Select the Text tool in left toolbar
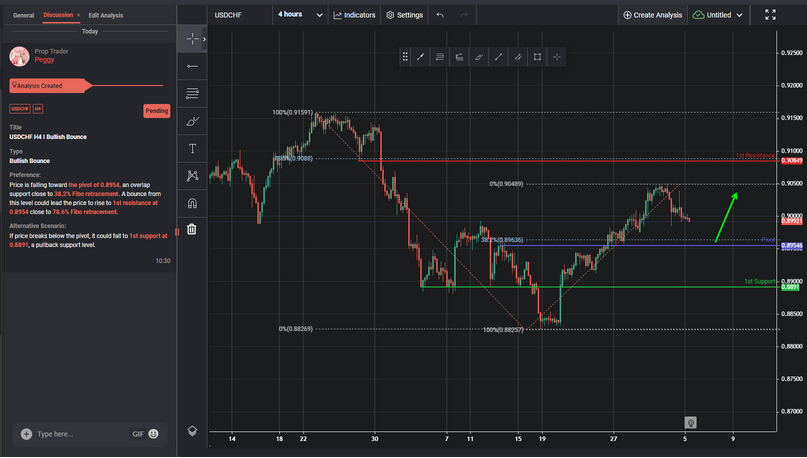The height and width of the screenshot is (458, 807). coord(192,149)
